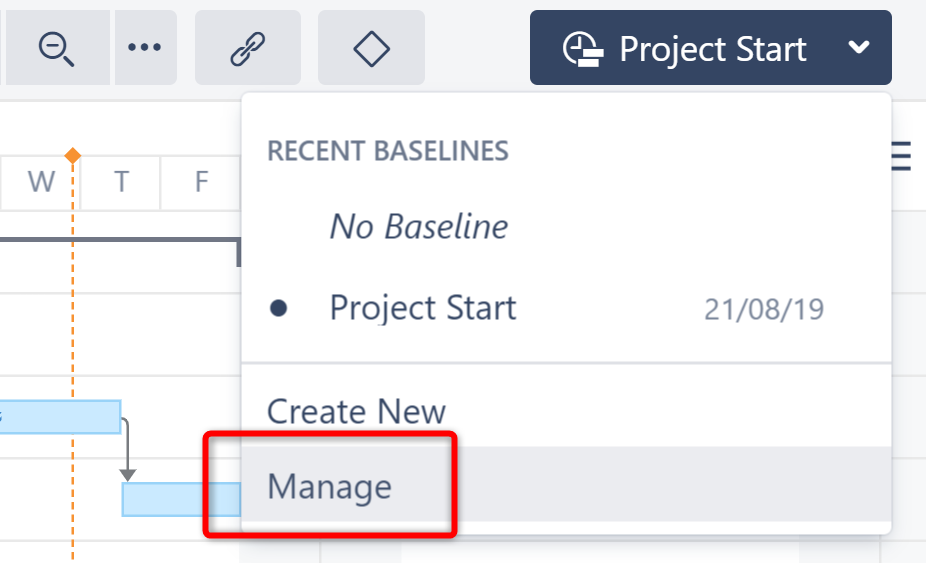Image resolution: width=926 pixels, height=563 pixels.
Task: Click the orange today marker diamond
Action: click(72, 155)
